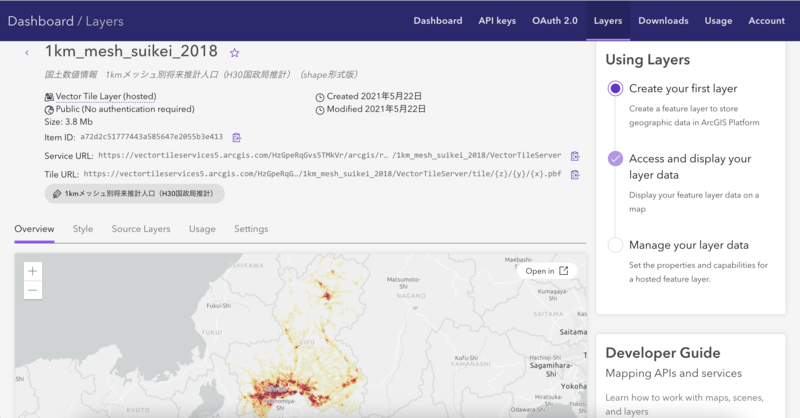This screenshot has width=800, height=418.
Task: Click the Saitama label on the map
Action: (573, 332)
